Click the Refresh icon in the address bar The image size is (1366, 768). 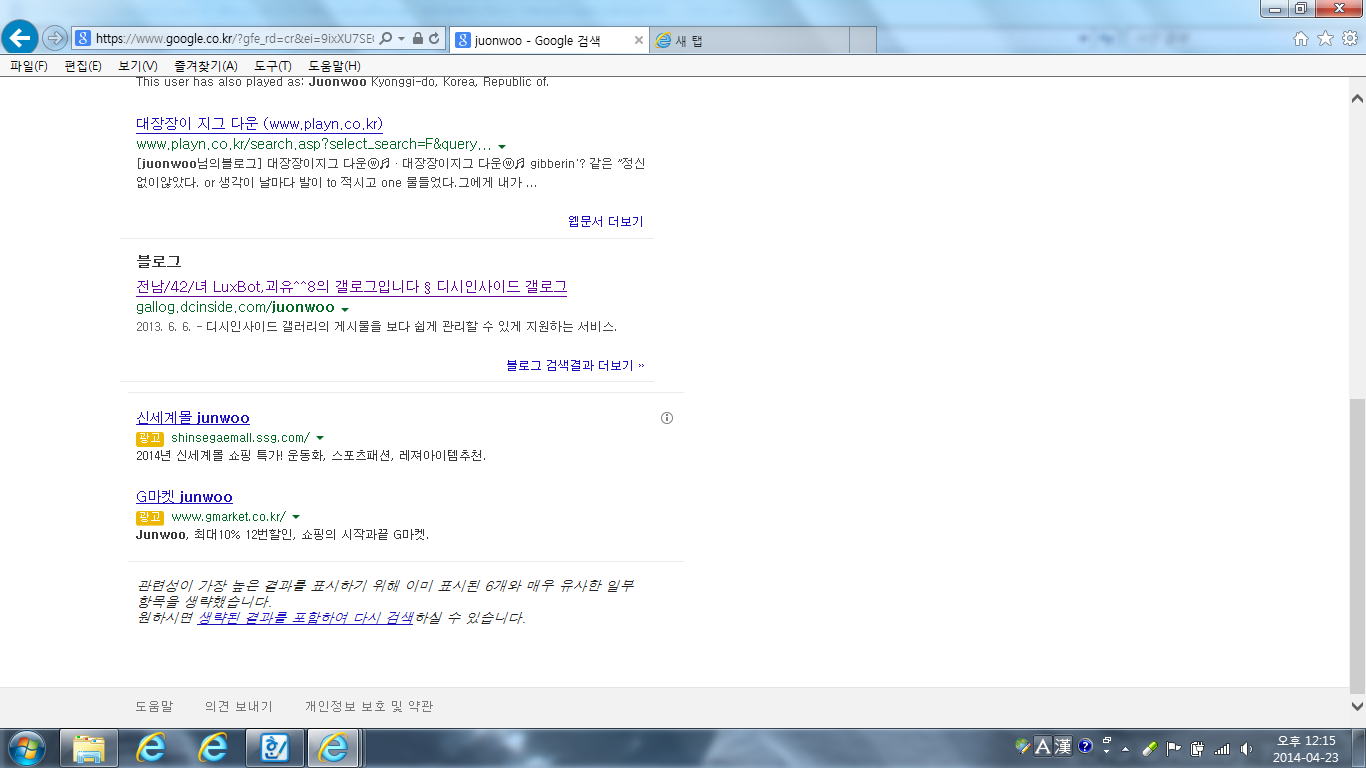click(434, 39)
